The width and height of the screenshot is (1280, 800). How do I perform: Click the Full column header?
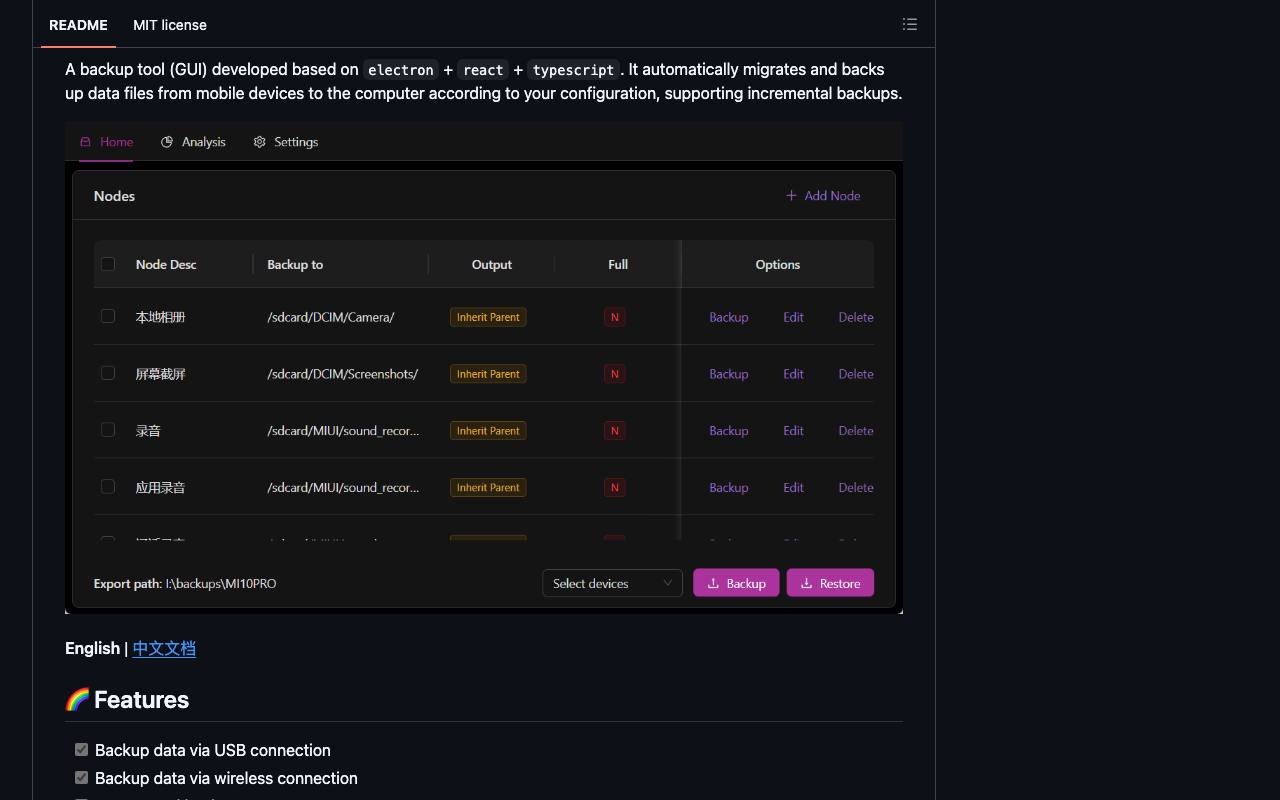(x=618, y=265)
